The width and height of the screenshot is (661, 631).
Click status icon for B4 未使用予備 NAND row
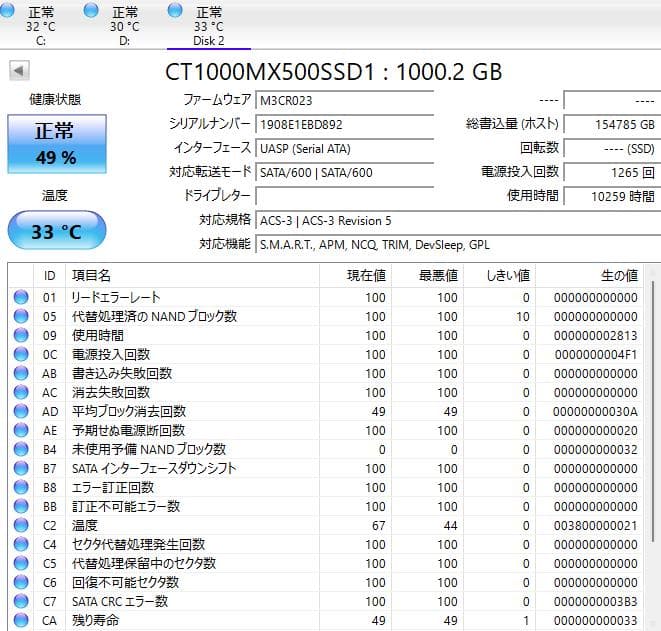click(x=21, y=449)
